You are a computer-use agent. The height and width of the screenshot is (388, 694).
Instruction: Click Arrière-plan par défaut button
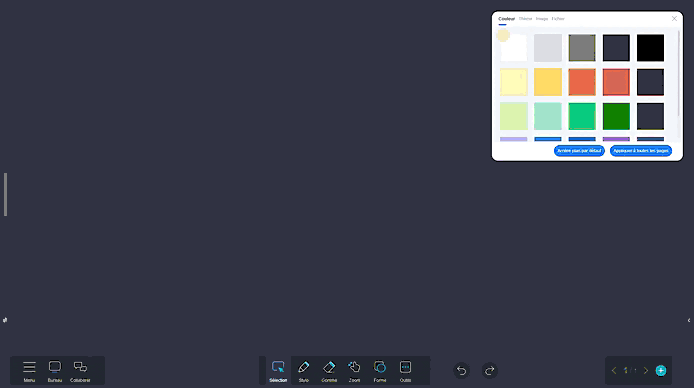pos(579,151)
